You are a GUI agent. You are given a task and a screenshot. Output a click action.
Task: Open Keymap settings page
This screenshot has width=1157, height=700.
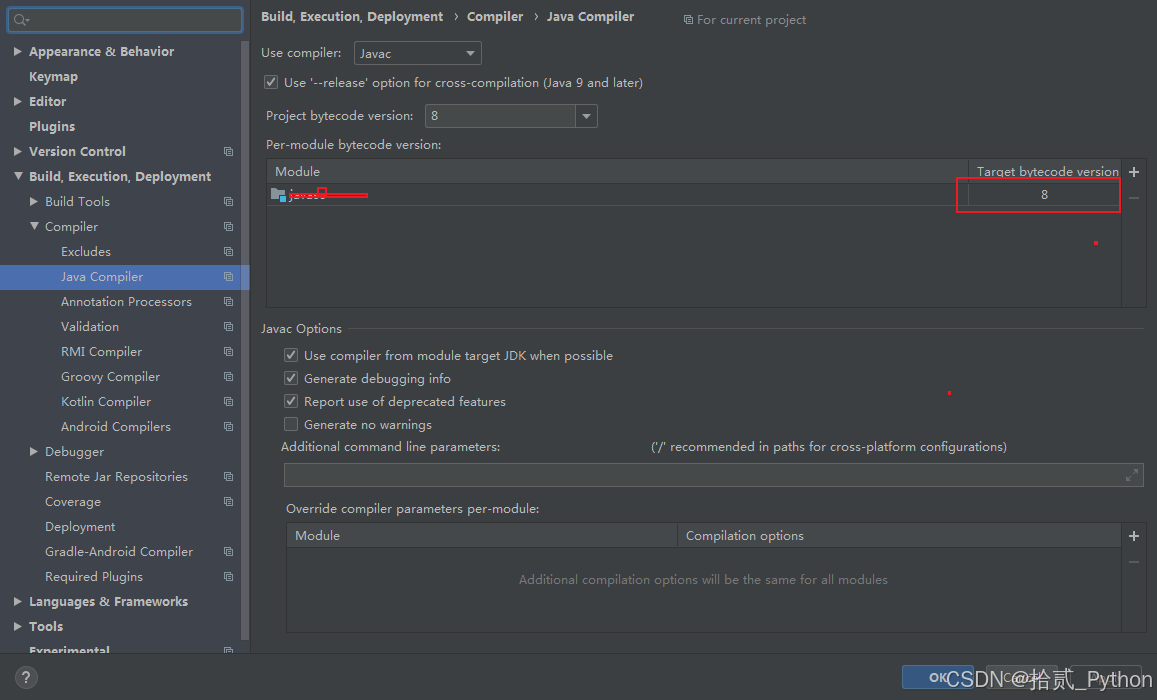tap(53, 77)
